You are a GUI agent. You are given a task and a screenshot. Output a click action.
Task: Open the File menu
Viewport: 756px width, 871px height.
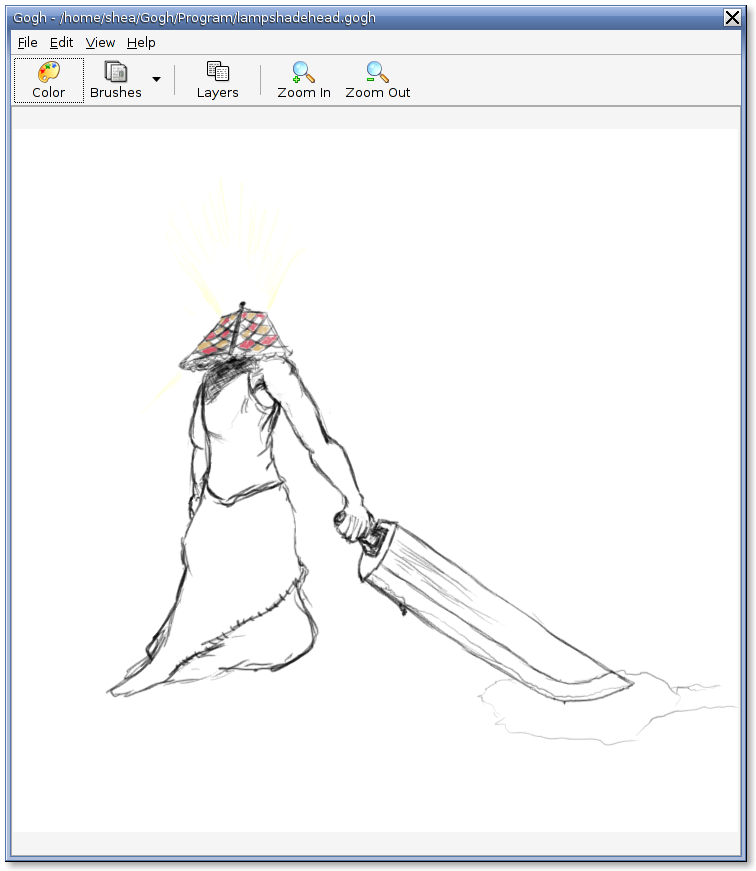[27, 43]
